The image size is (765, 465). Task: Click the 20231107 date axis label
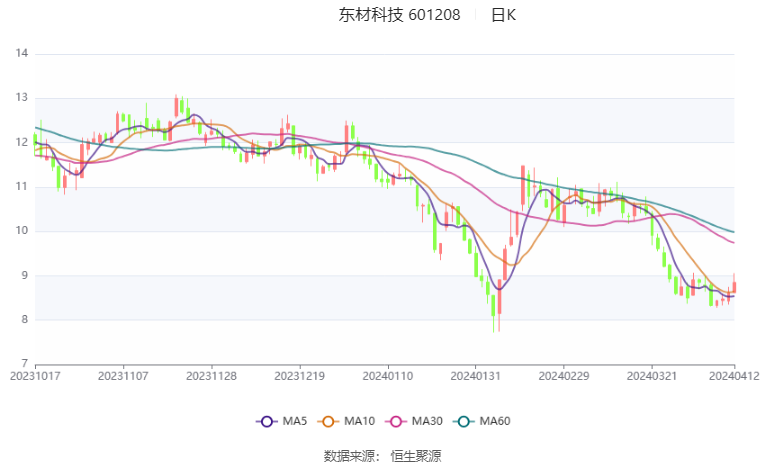pyautogui.click(x=123, y=376)
